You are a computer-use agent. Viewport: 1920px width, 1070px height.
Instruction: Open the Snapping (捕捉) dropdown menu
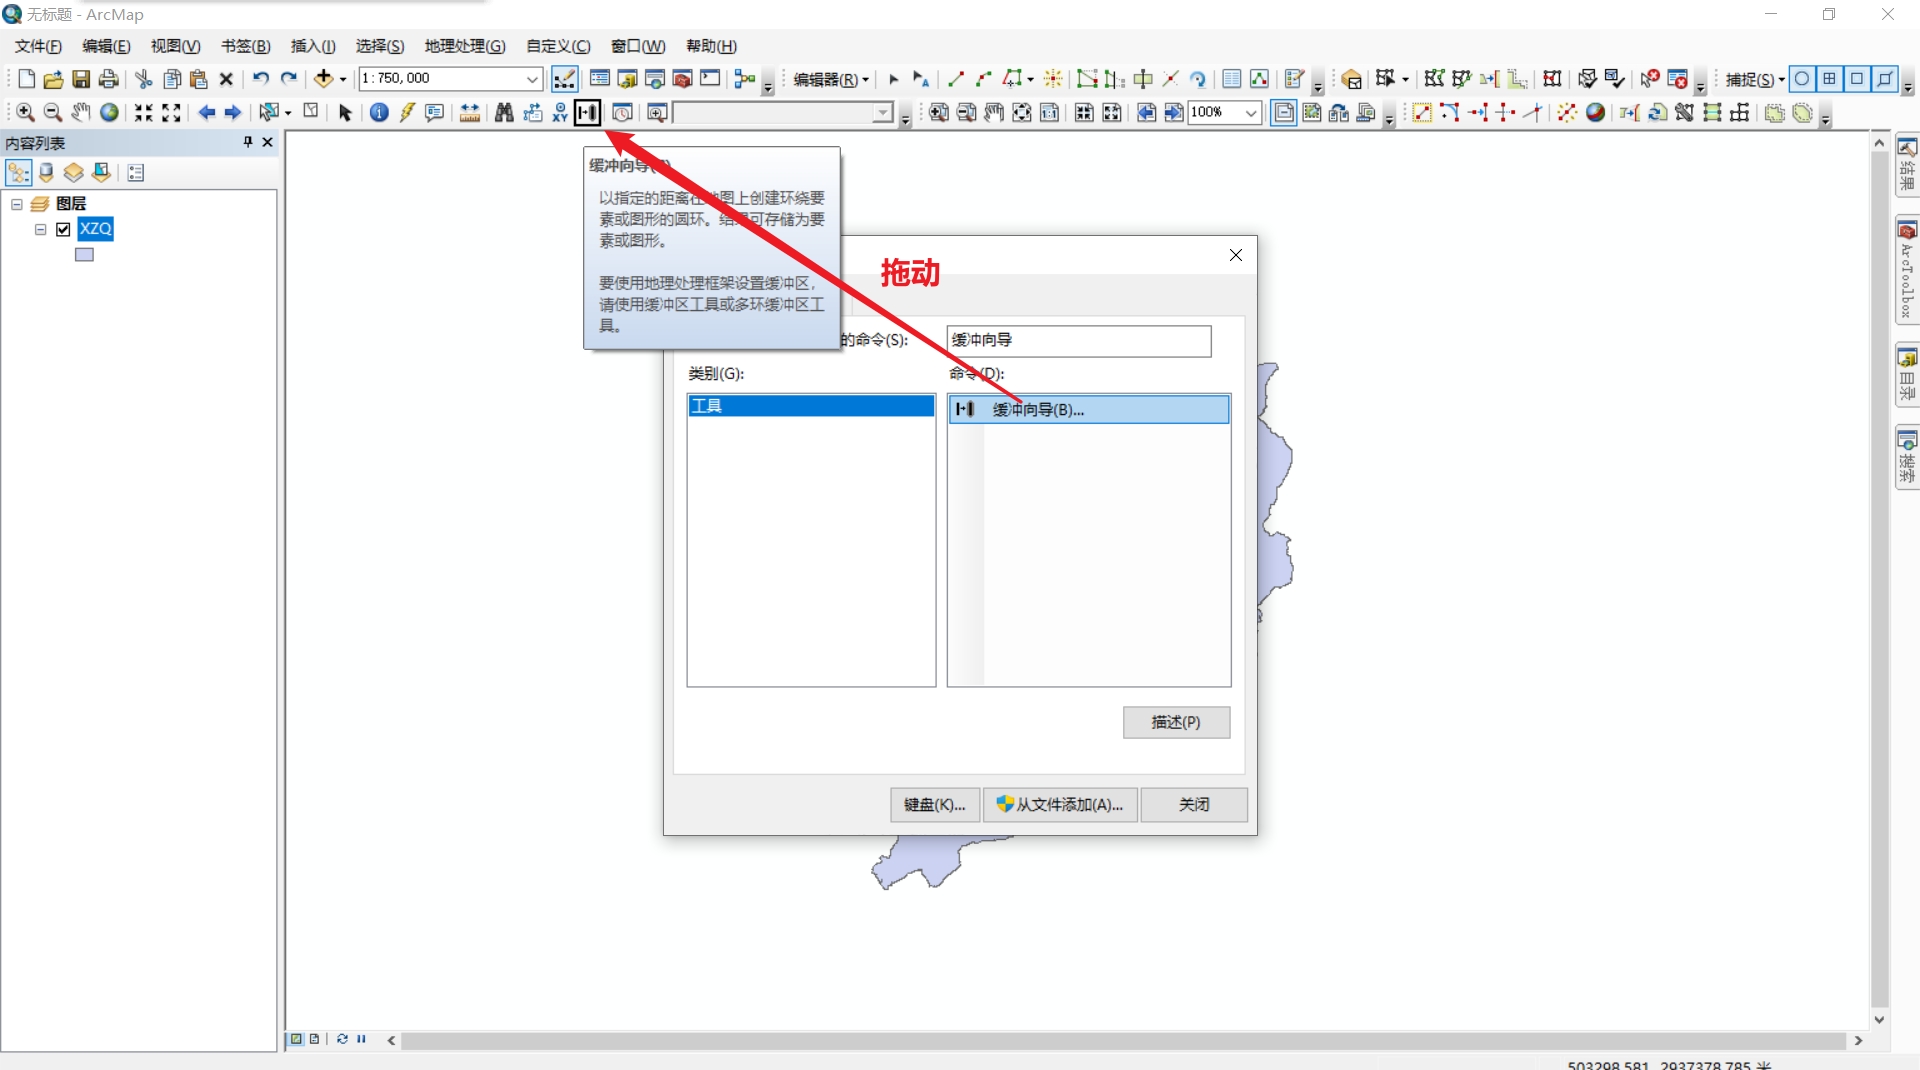(1755, 79)
